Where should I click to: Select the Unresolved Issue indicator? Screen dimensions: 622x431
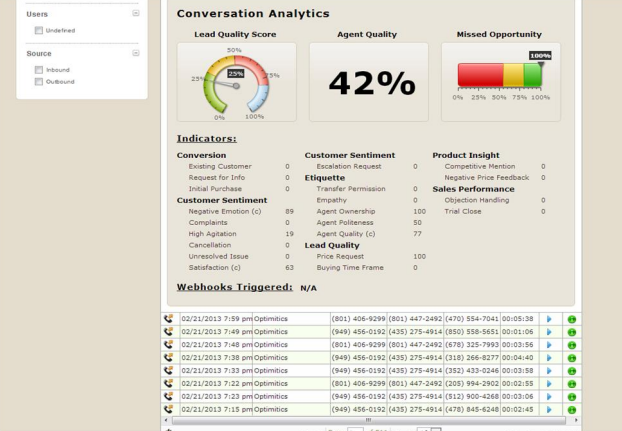pyautogui.click(x=218, y=257)
